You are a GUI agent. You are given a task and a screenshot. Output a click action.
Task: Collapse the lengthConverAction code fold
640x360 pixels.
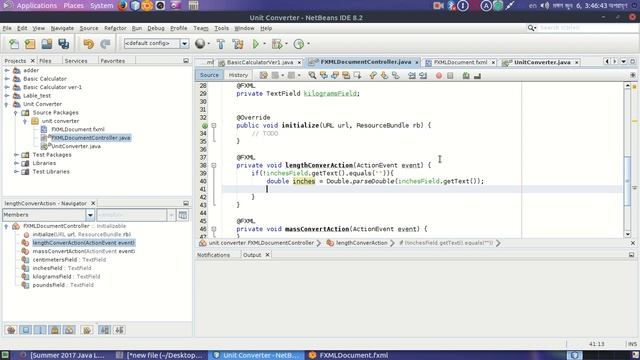(213, 165)
